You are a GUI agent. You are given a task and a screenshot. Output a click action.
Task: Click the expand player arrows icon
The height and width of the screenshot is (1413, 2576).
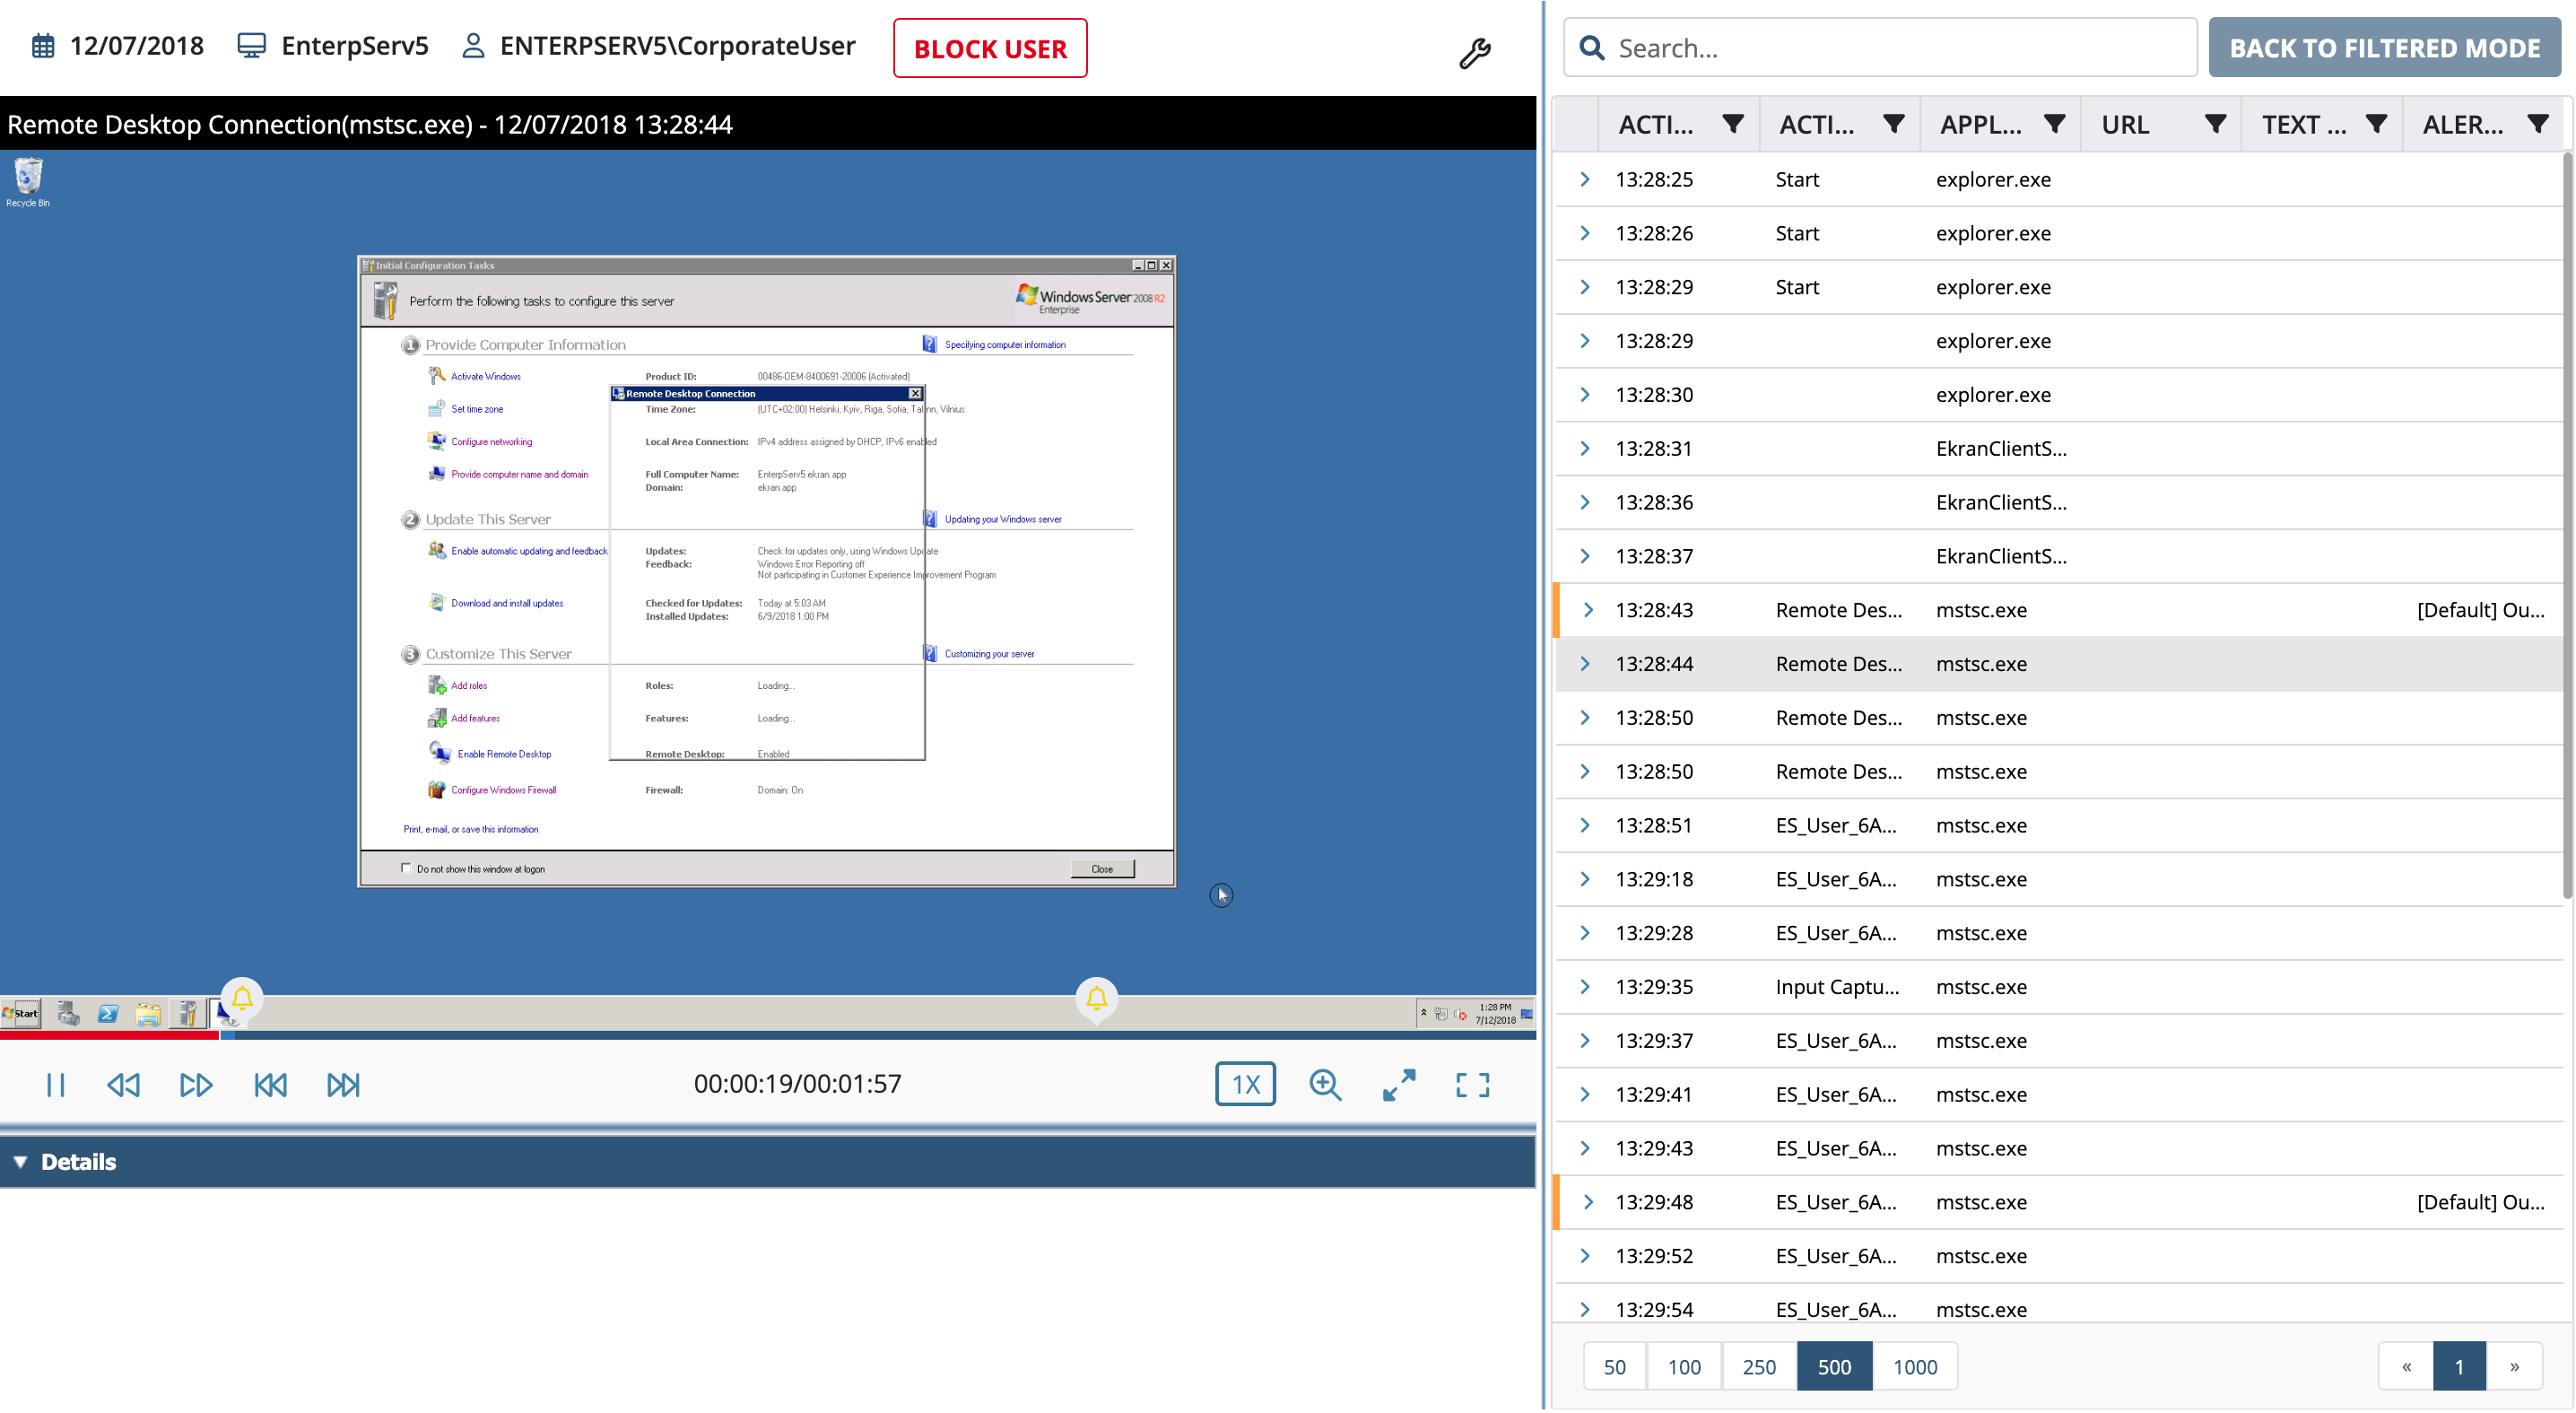click(1399, 1084)
